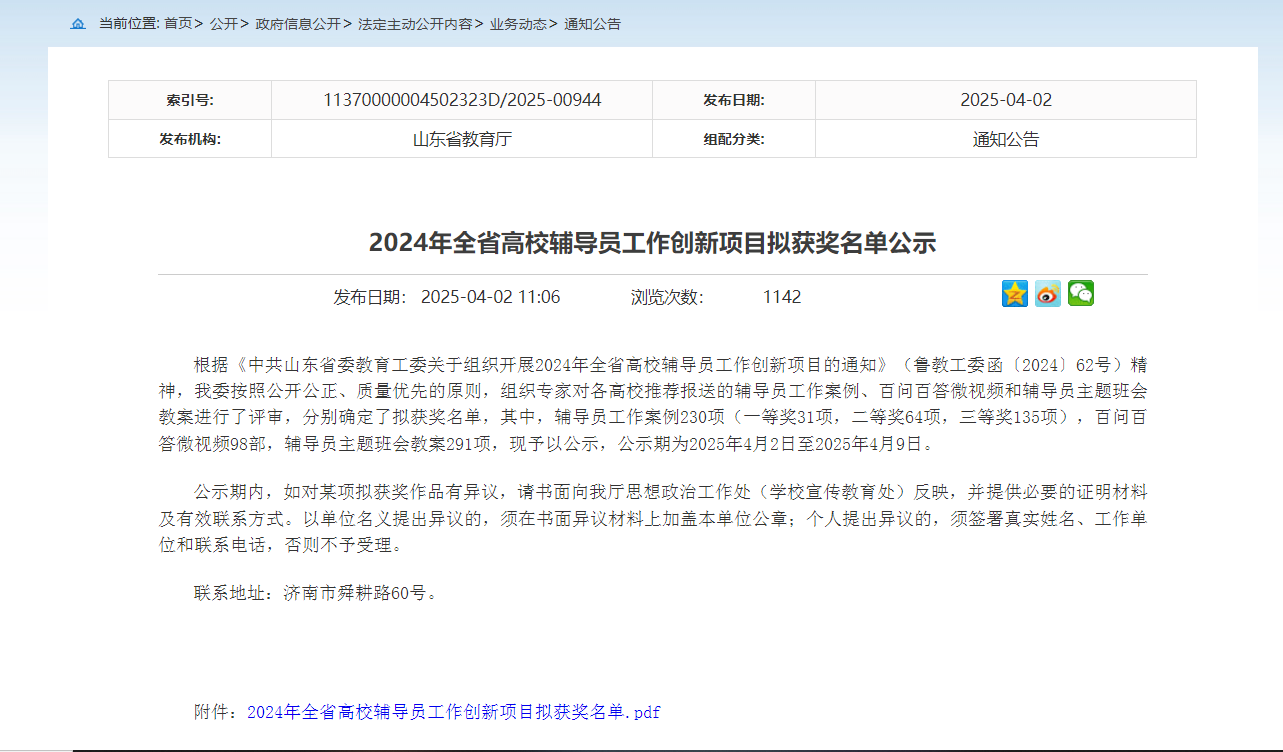Click the 2025-04-02 date in the info table
The image size is (1283, 752).
1006,100
